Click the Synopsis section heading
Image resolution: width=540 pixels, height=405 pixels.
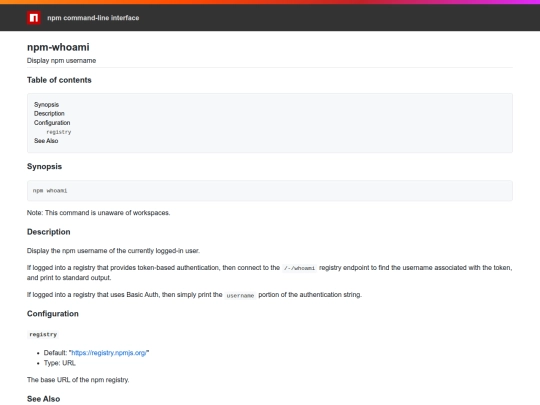[44, 166]
